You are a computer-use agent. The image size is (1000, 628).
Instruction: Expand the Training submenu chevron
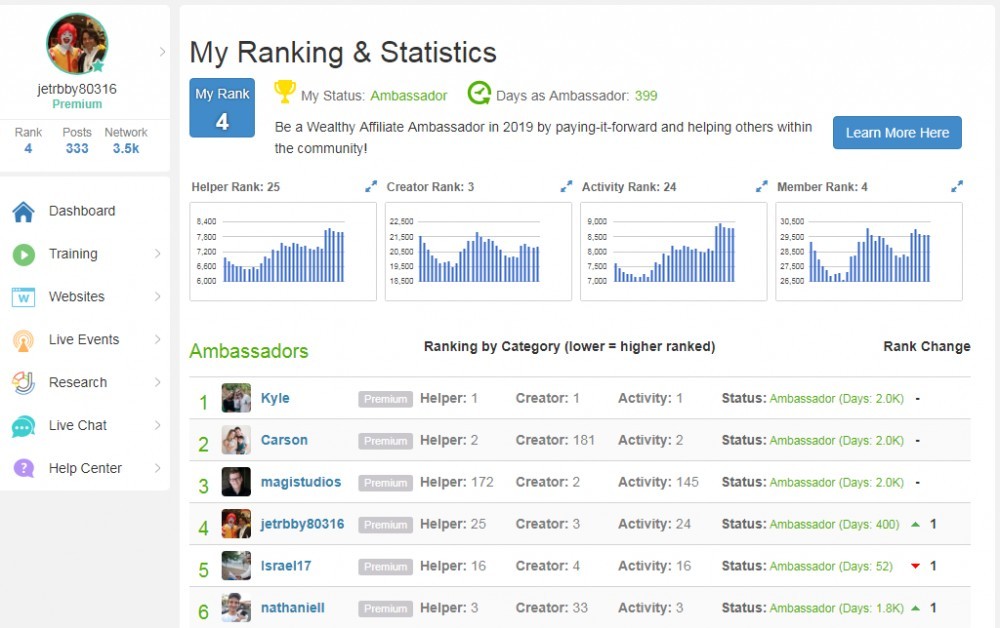pyautogui.click(x=157, y=254)
